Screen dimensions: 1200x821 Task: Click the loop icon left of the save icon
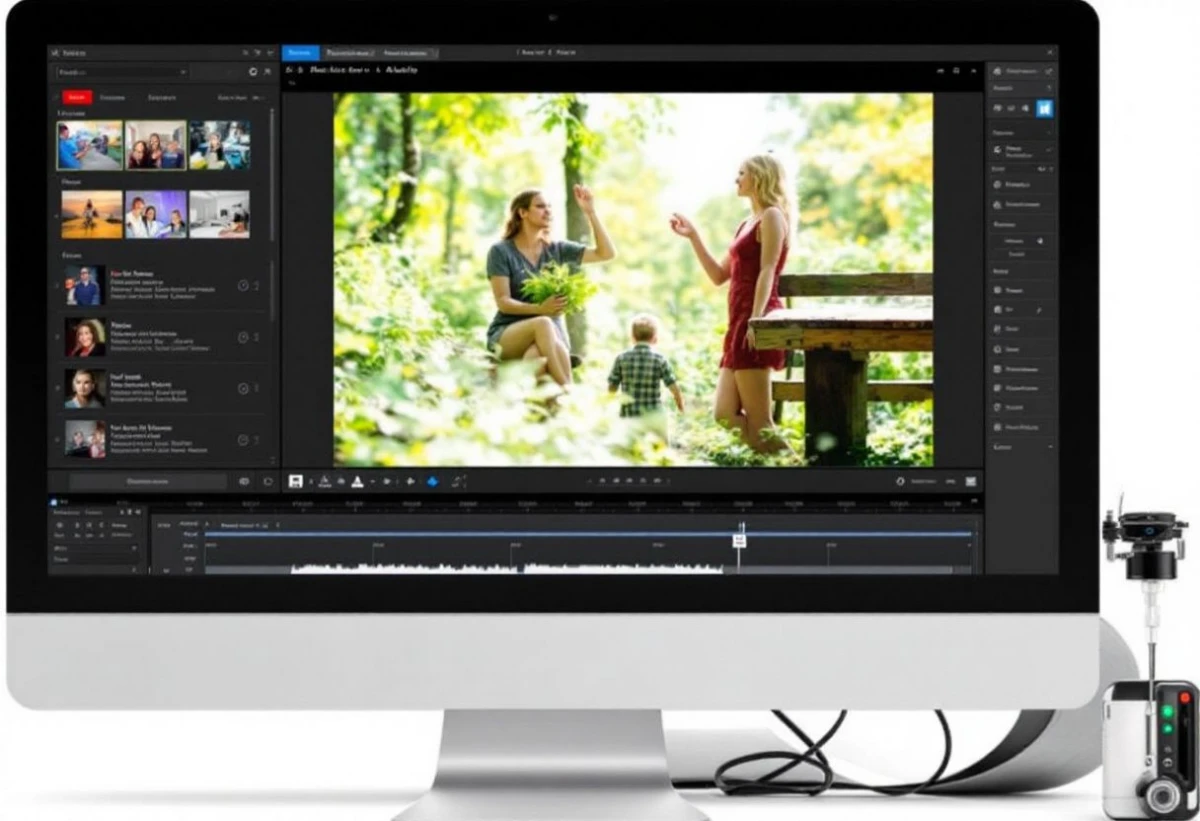click(268, 481)
